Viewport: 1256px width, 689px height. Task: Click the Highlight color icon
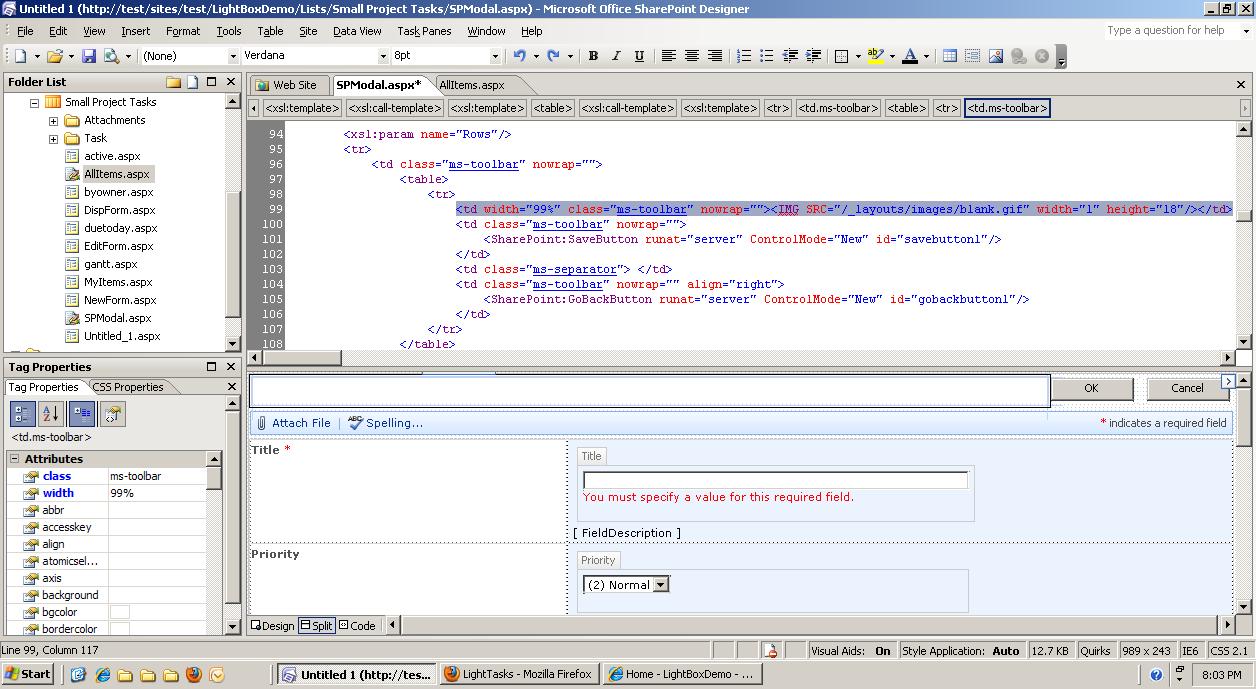876,56
